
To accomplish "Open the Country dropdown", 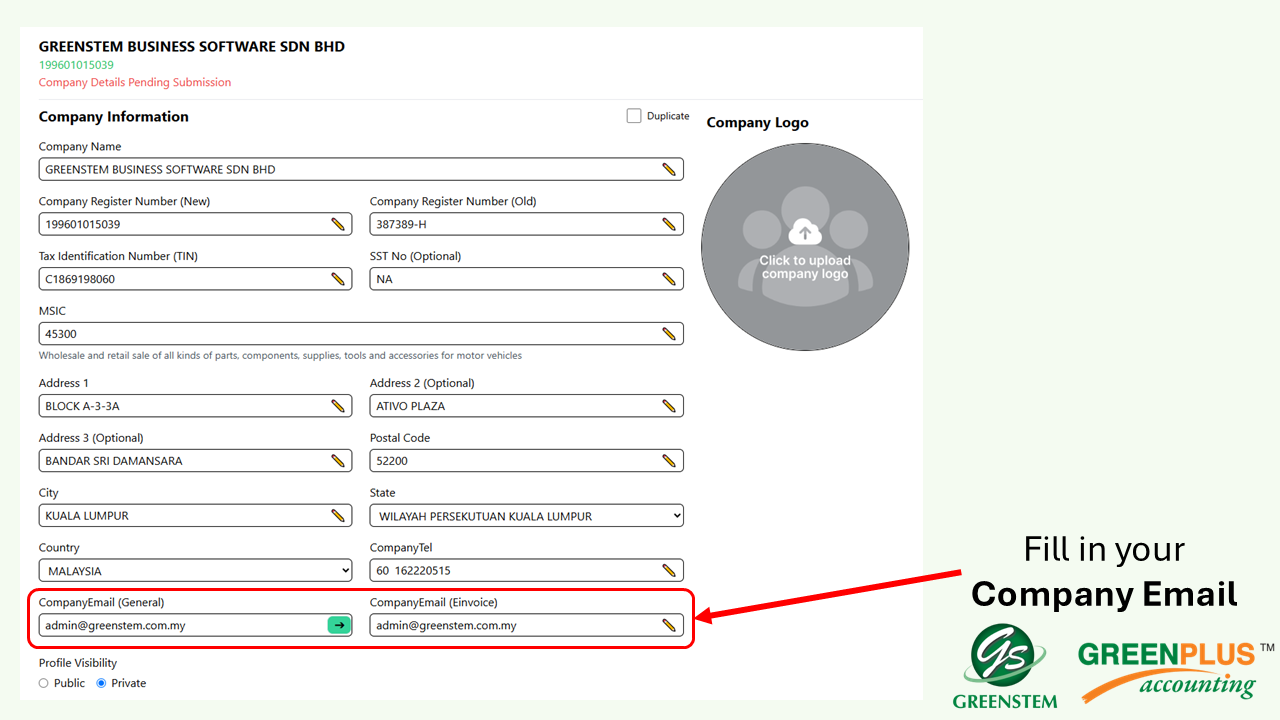I will 196,571.
